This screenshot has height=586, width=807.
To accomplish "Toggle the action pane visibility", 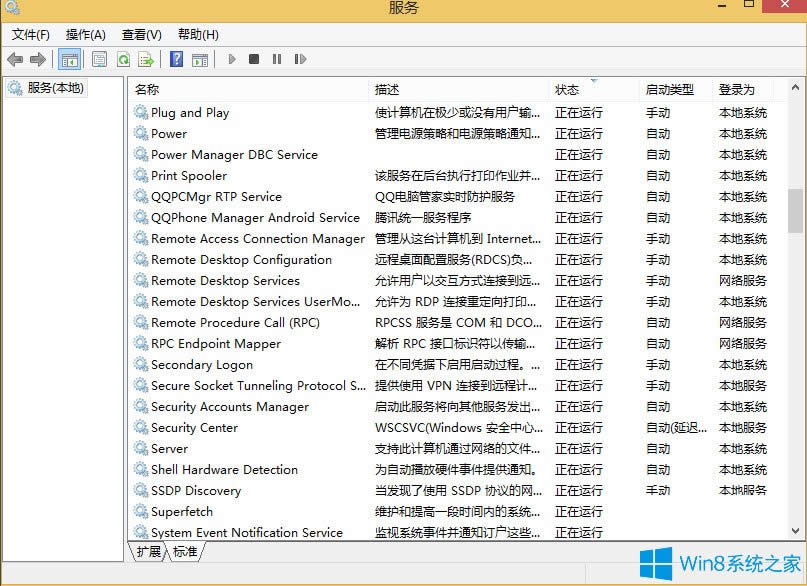I will pos(200,59).
